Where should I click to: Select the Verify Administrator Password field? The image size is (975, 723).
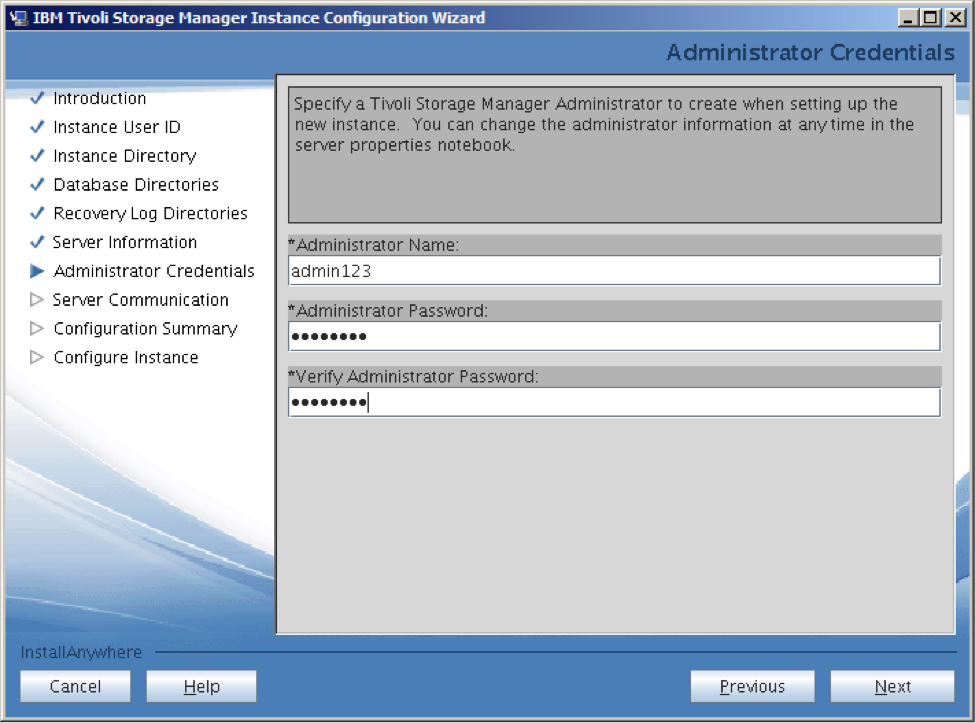(614, 402)
